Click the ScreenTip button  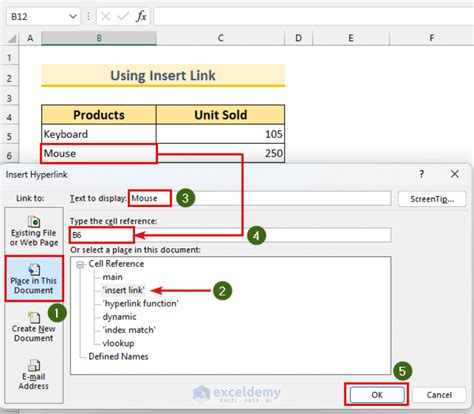click(x=432, y=199)
